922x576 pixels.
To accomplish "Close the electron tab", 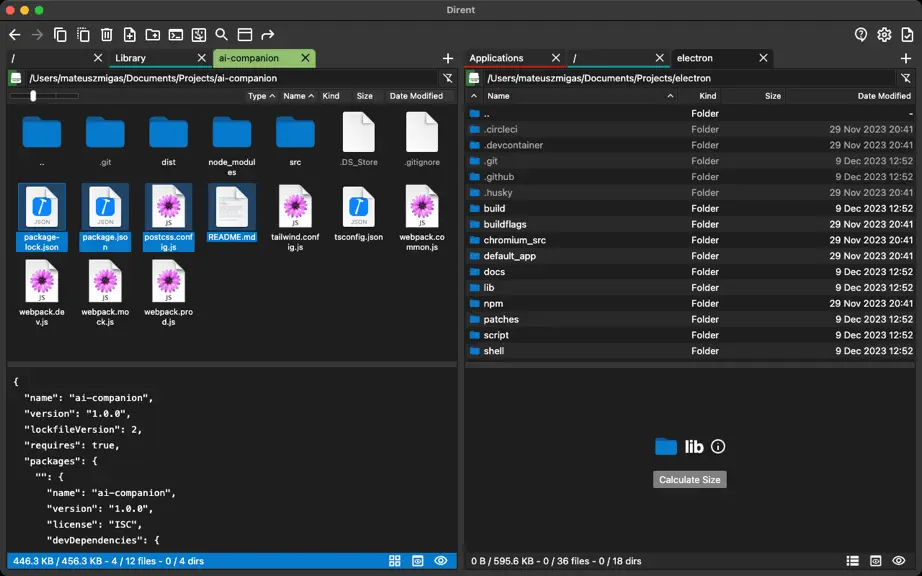I will (x=763, y=58).
